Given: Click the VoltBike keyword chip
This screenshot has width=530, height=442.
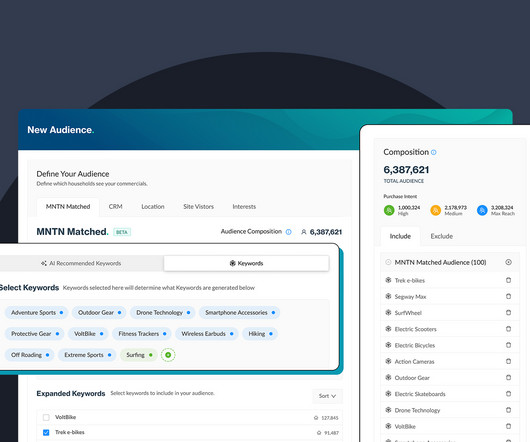Looking at the screenshot, I should (88, 334).
